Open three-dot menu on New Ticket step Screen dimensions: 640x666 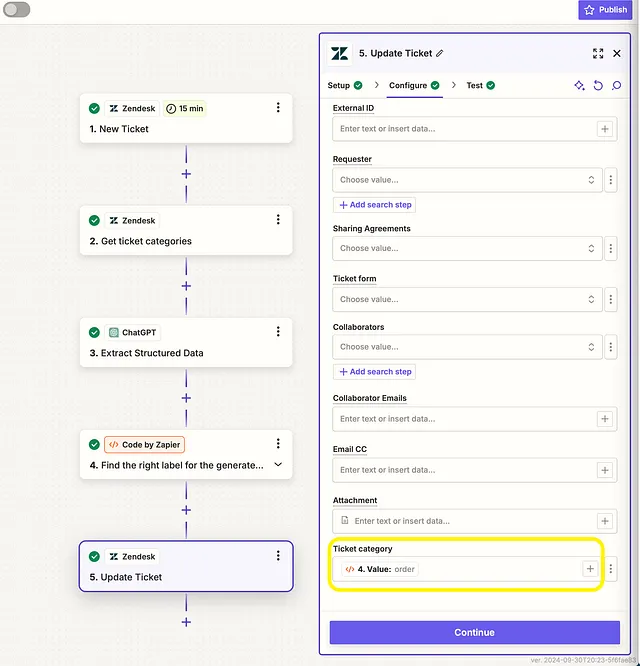point(278,107)
